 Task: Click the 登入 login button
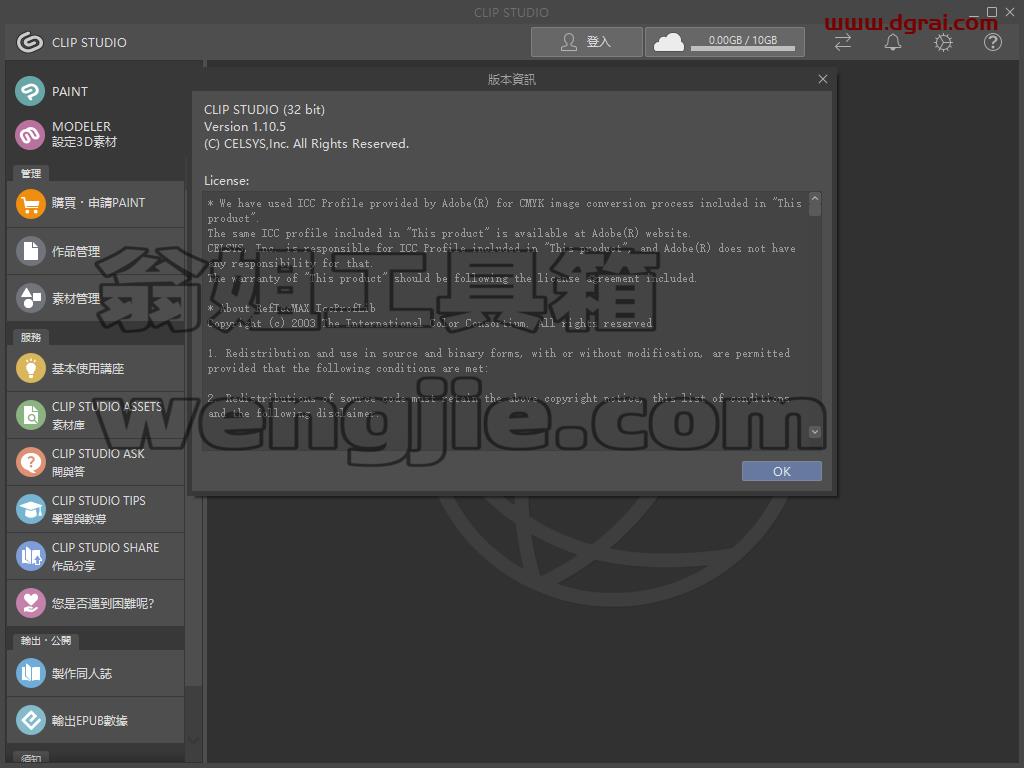[x=586, y=42]
